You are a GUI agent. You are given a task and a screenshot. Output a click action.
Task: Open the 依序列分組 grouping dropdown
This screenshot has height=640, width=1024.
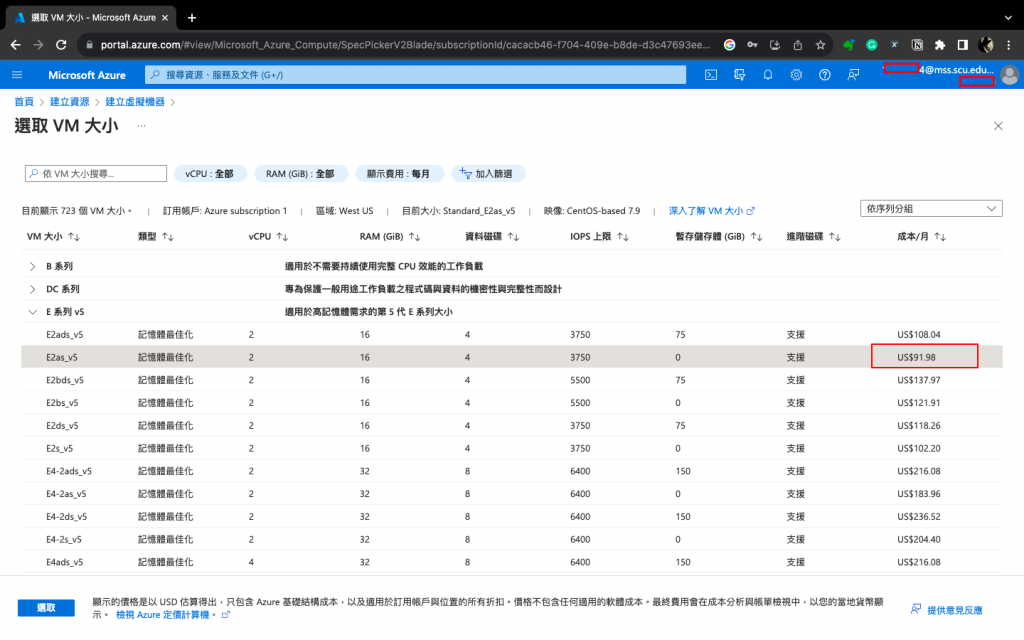tap(931, 209)
